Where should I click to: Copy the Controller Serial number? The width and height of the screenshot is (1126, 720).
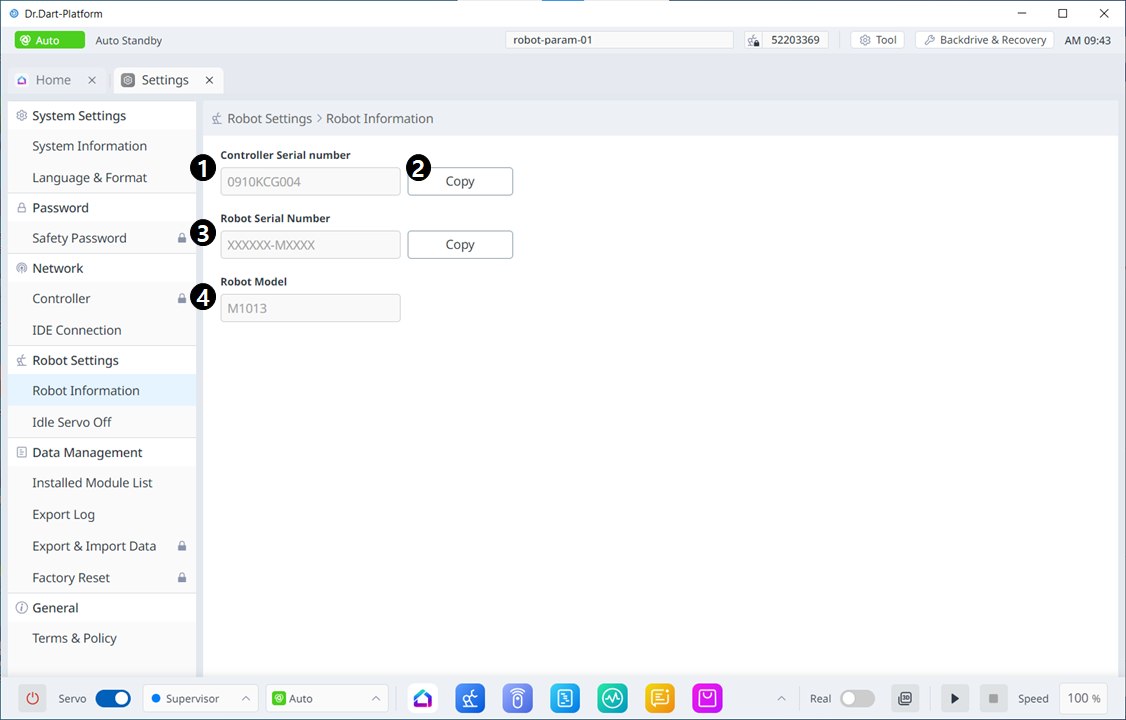click(460, 181)
